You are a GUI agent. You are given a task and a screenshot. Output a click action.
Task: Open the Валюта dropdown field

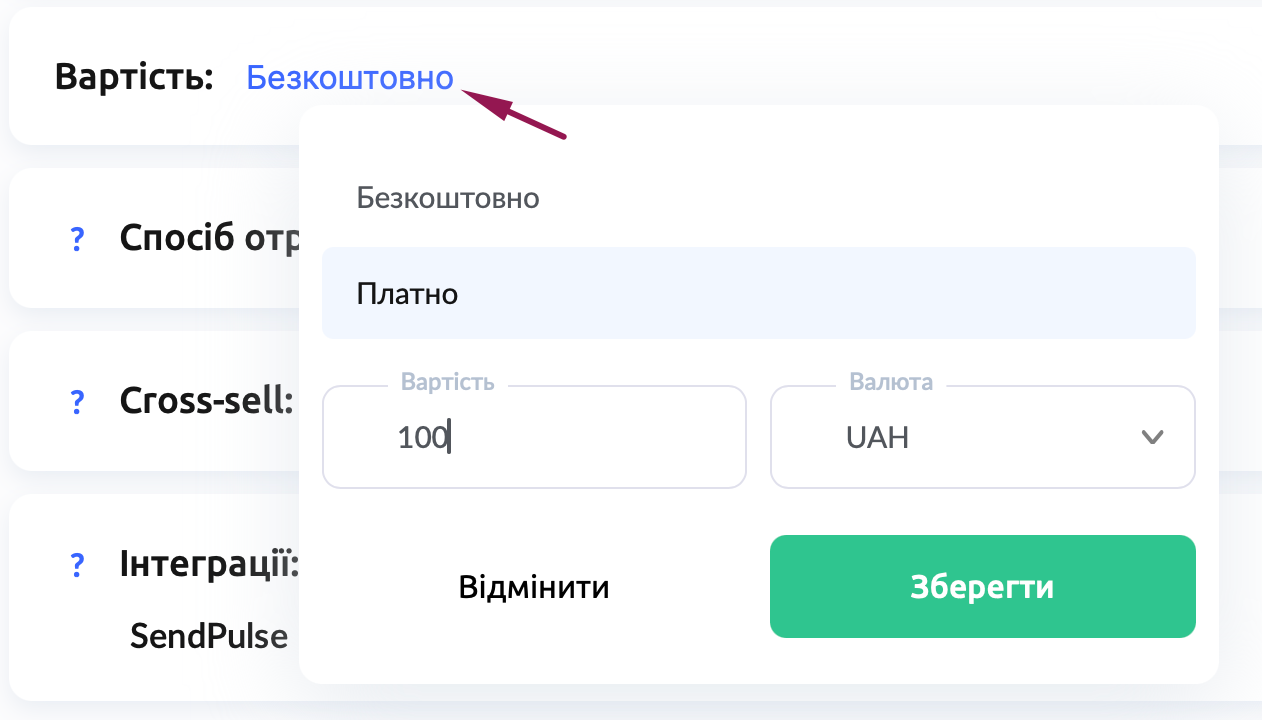(x=982, y=437)
